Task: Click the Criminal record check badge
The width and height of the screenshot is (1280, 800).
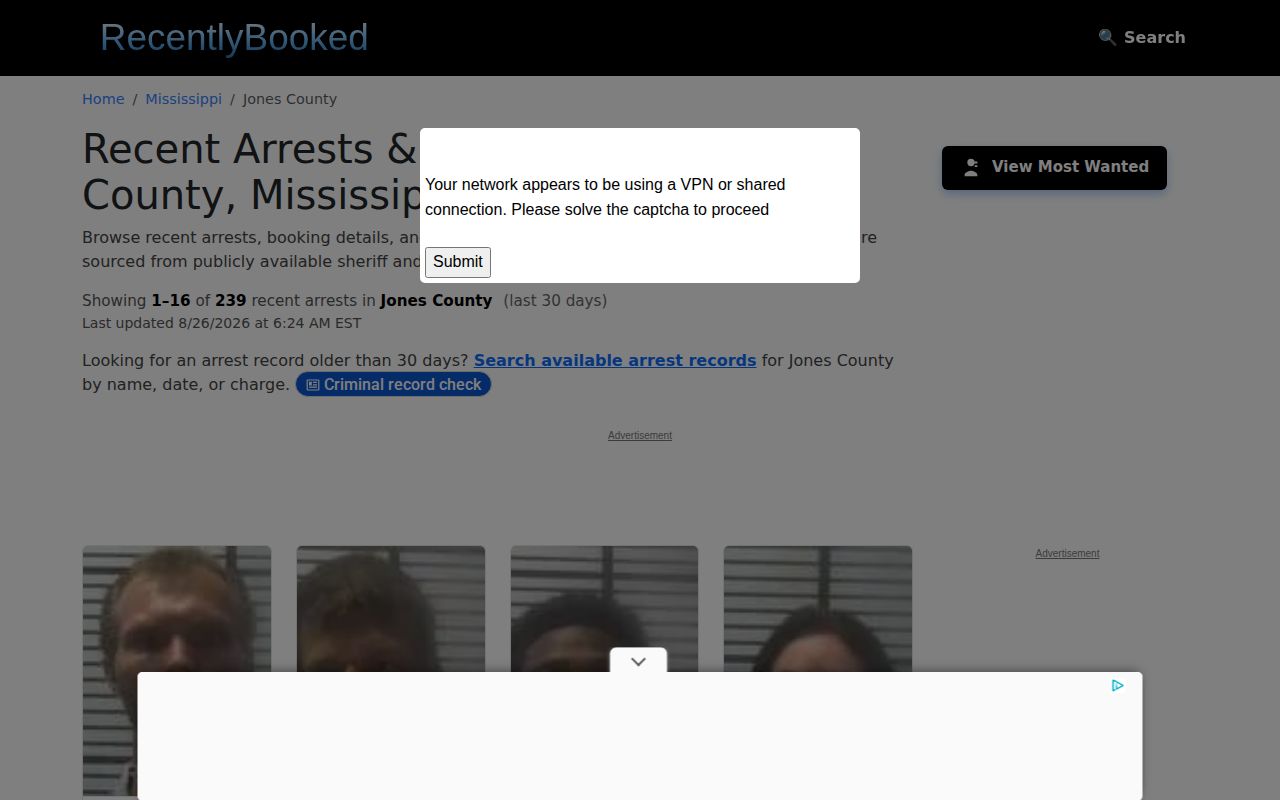Action: click(x=393, y=385)
